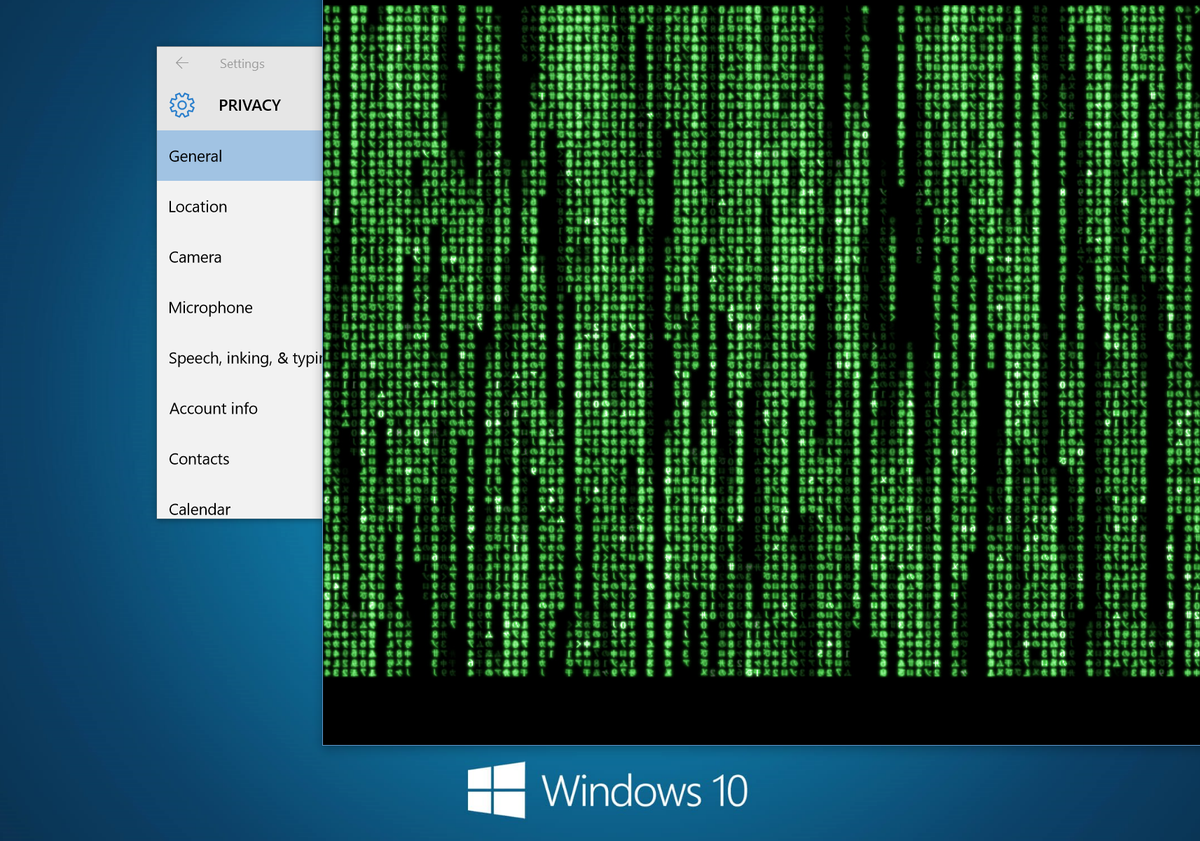Open the Microphone privacy settings
Image resolution: width=1200 pixels, height=841 pixels.
(240, 308)
